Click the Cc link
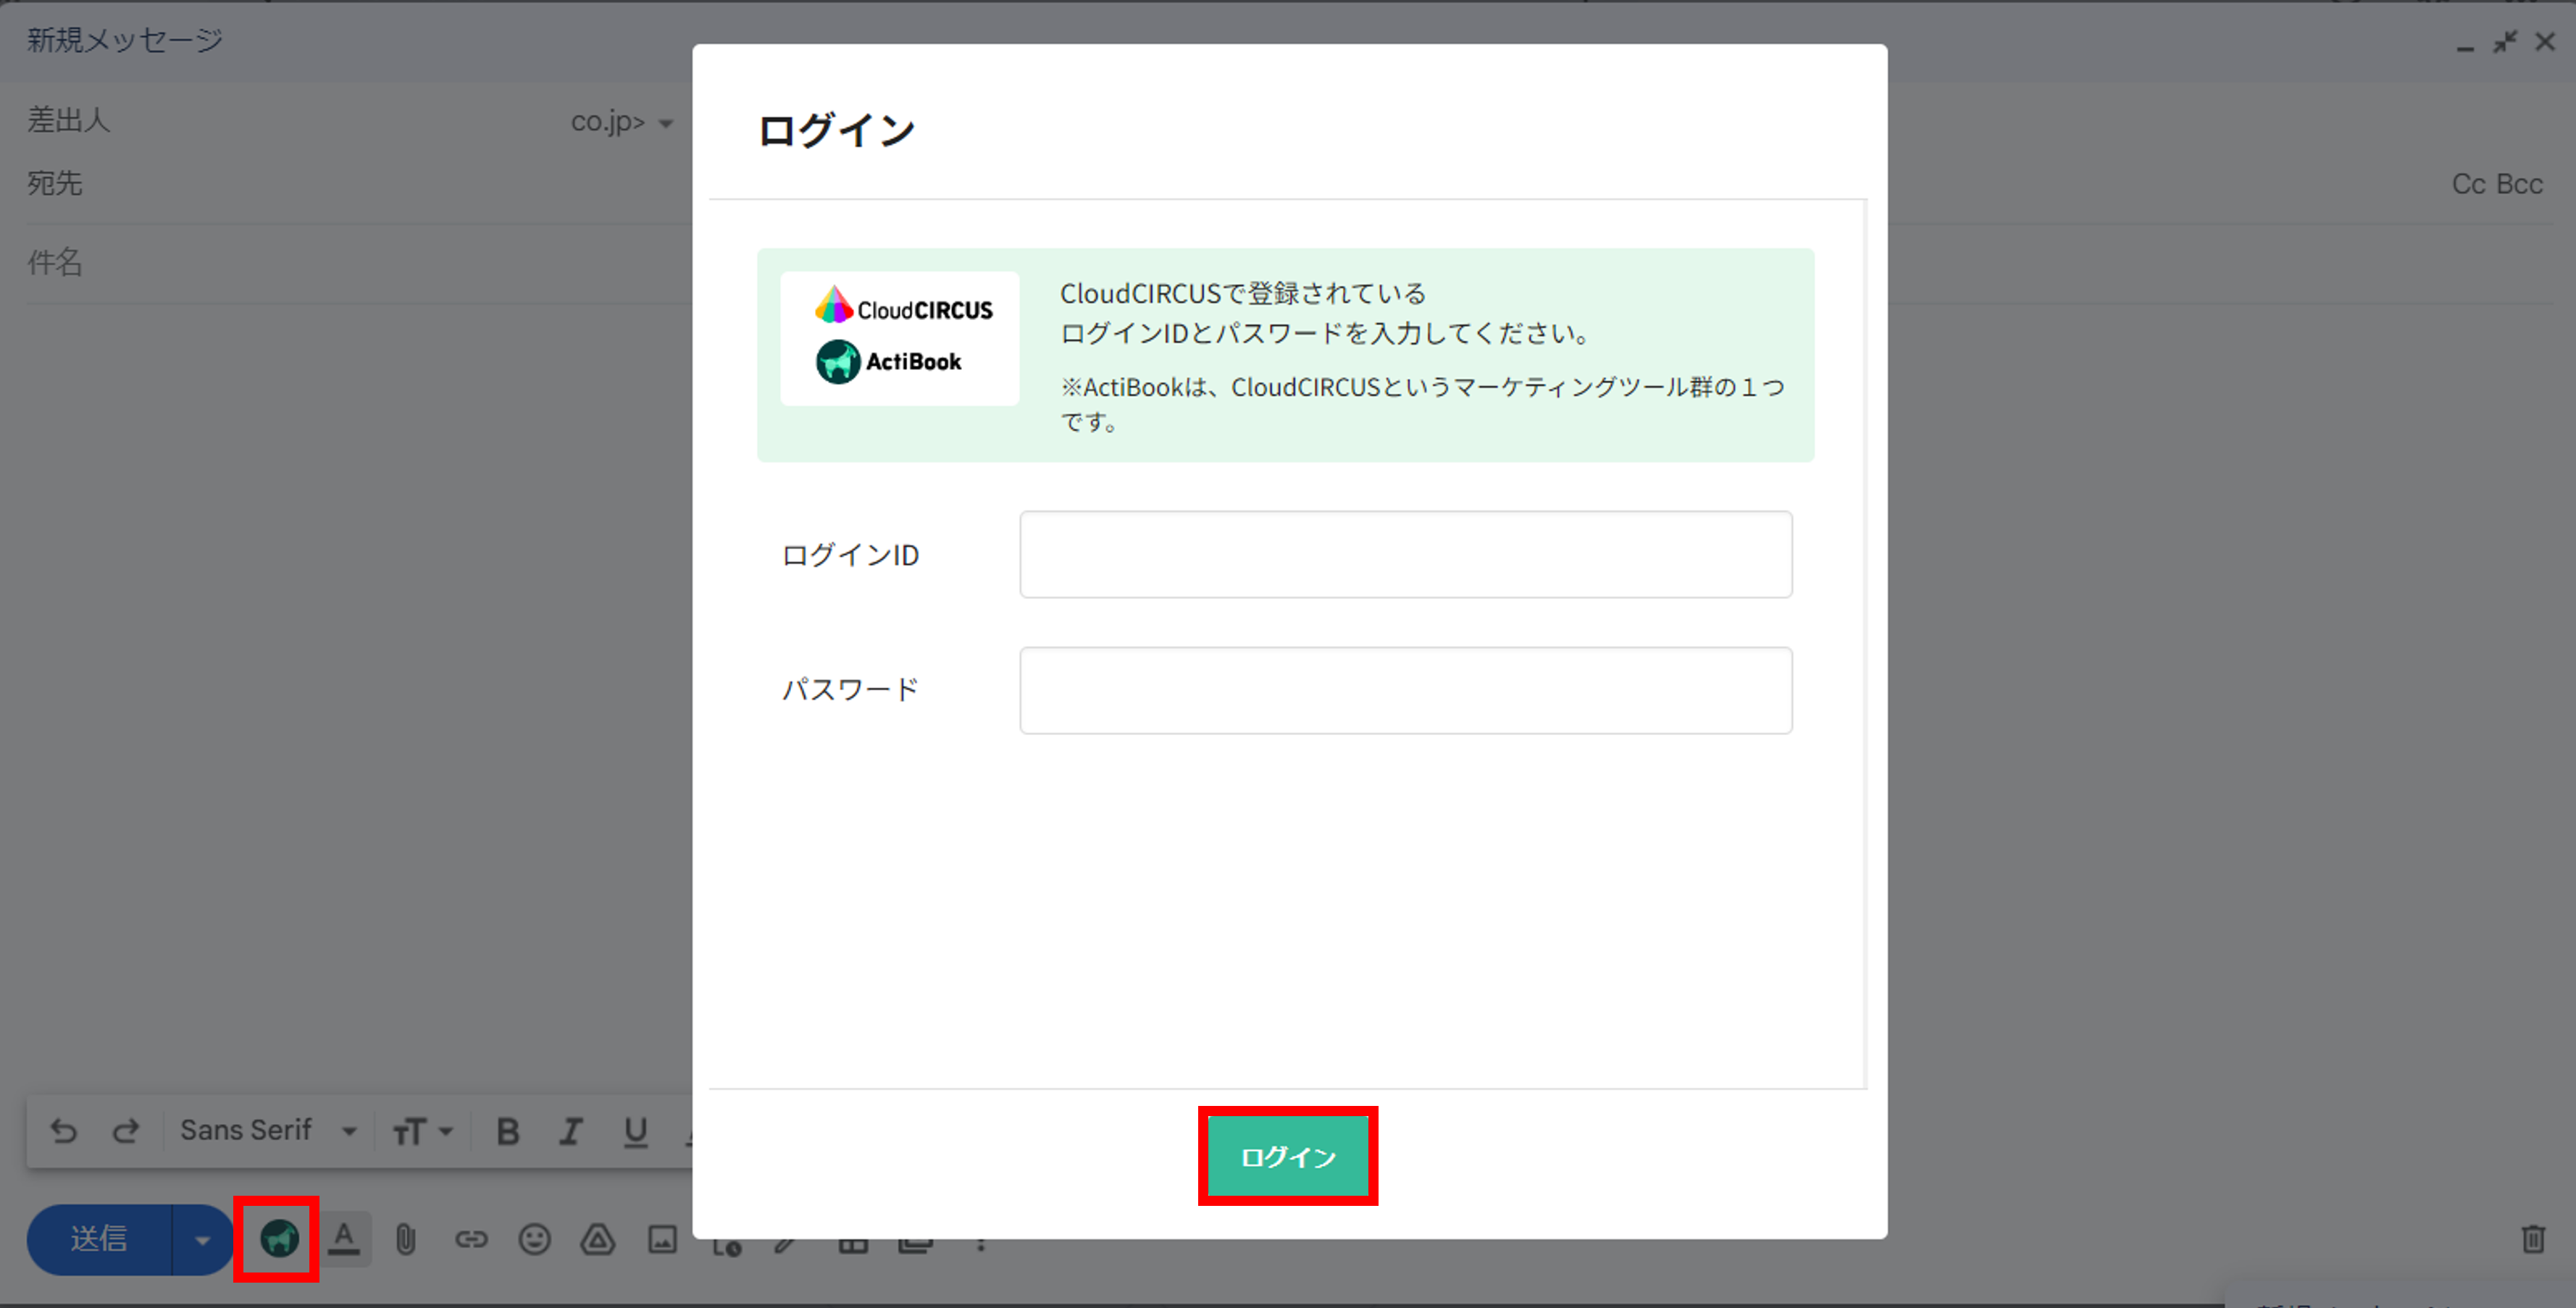The width and height of the screenshot is (2576, 1308). click(2468, 184)
